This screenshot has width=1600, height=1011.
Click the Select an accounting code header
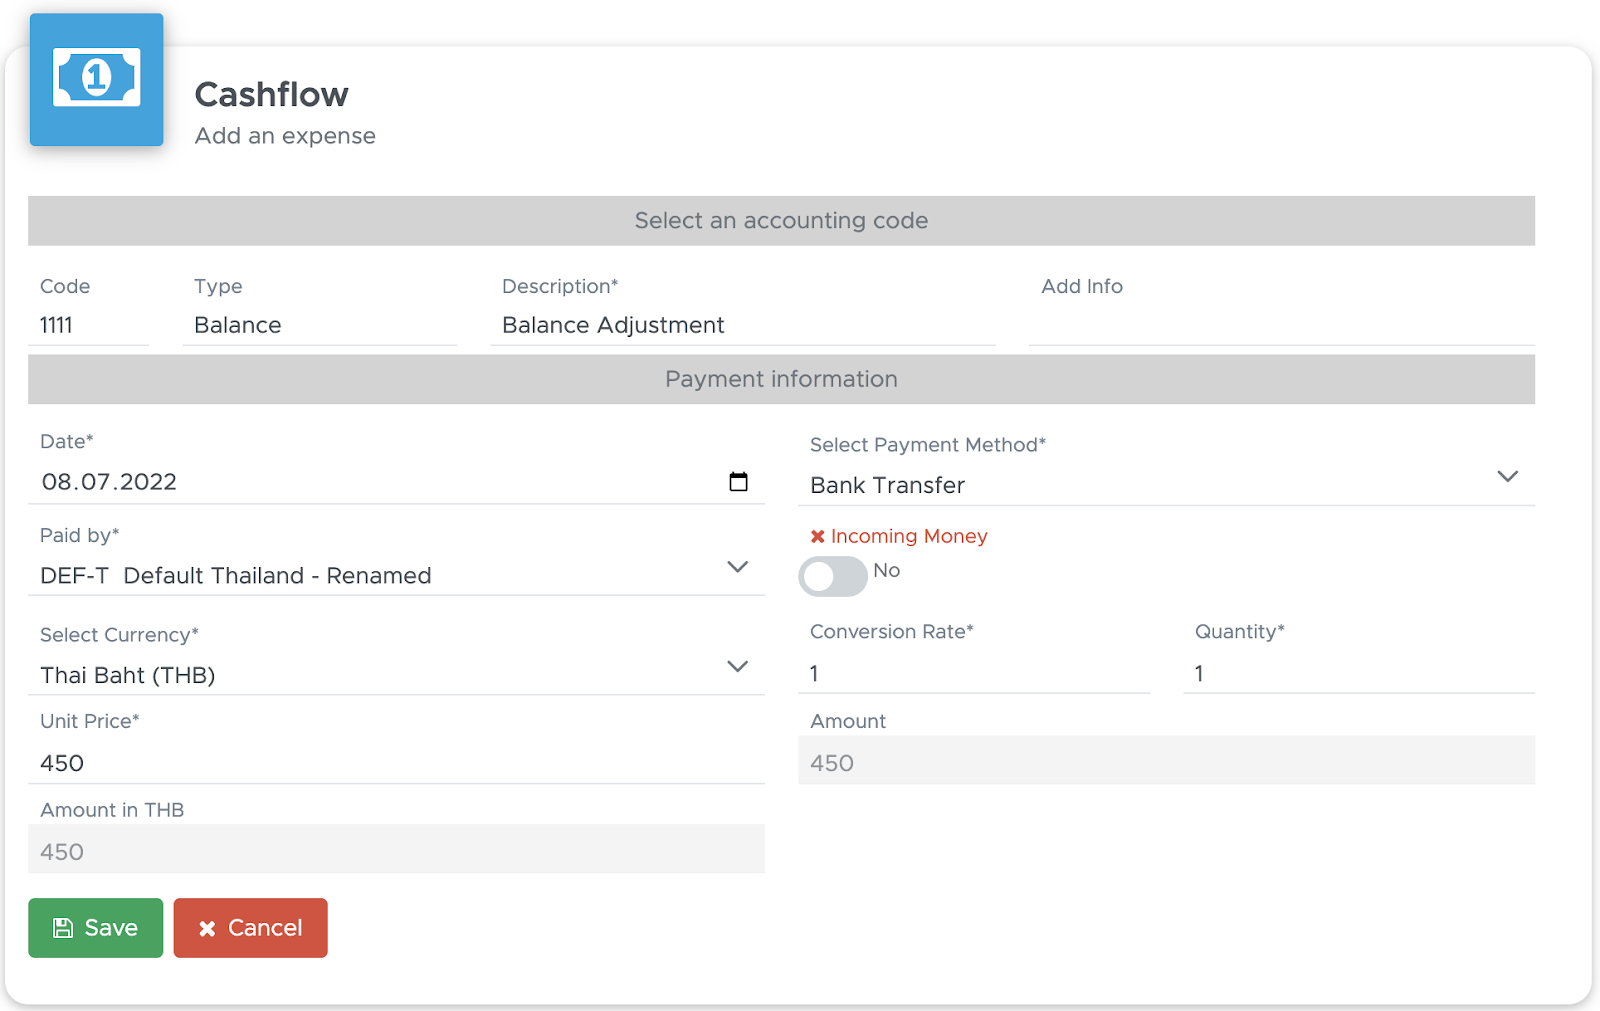pyautogui.click(x=781, y=221)
